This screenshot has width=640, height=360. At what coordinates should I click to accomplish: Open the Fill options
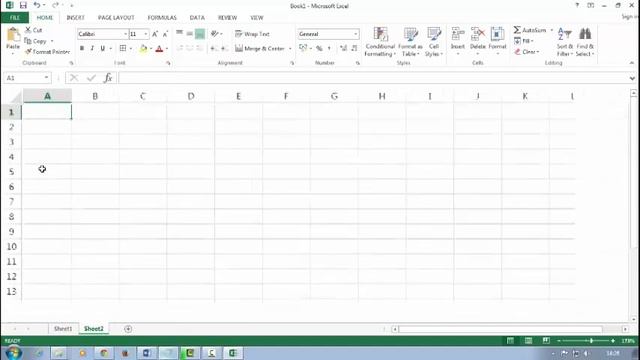[x=524, y=41]
